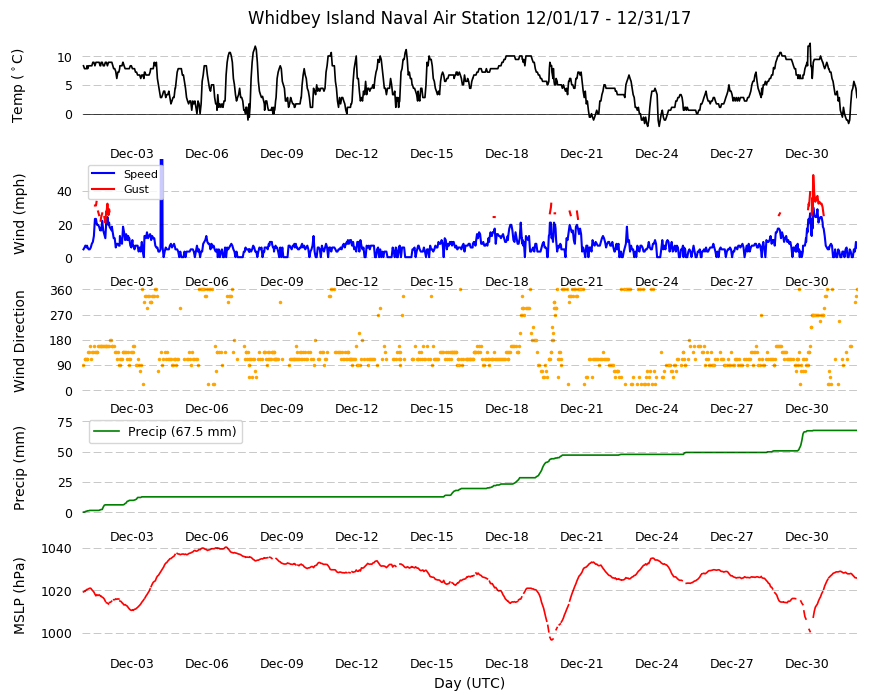
Task: Click the Temp (°C) axis label
Action: (18, 86)
